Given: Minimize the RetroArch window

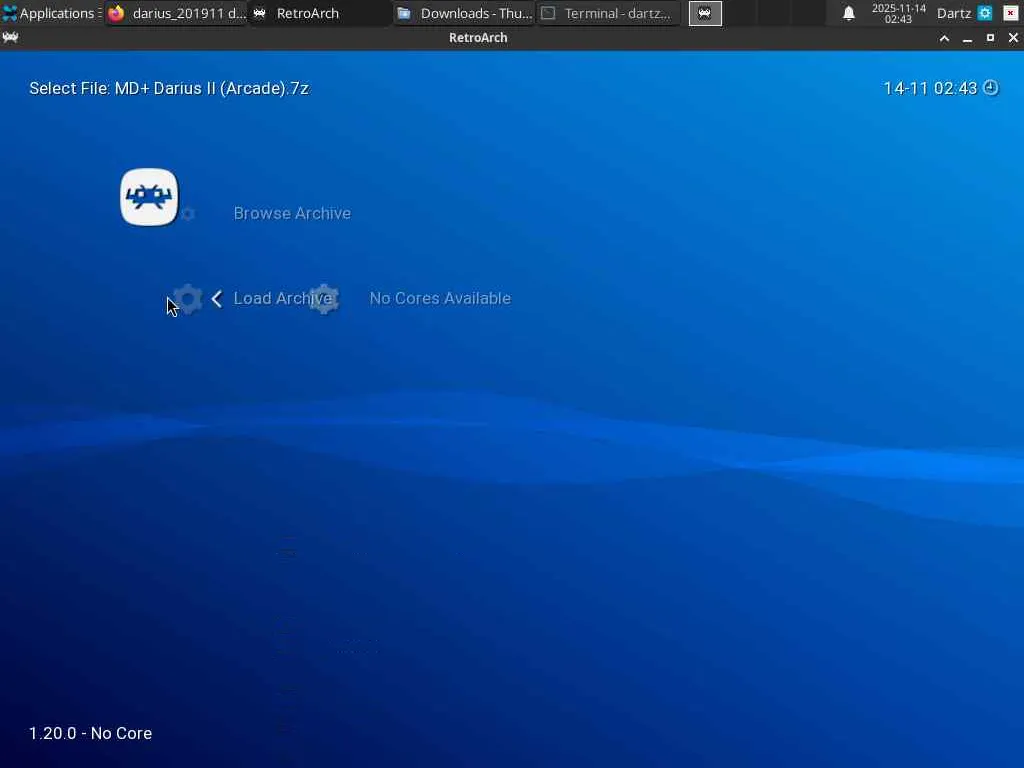Looking at the screenshot, I should [x=967, y=38].
